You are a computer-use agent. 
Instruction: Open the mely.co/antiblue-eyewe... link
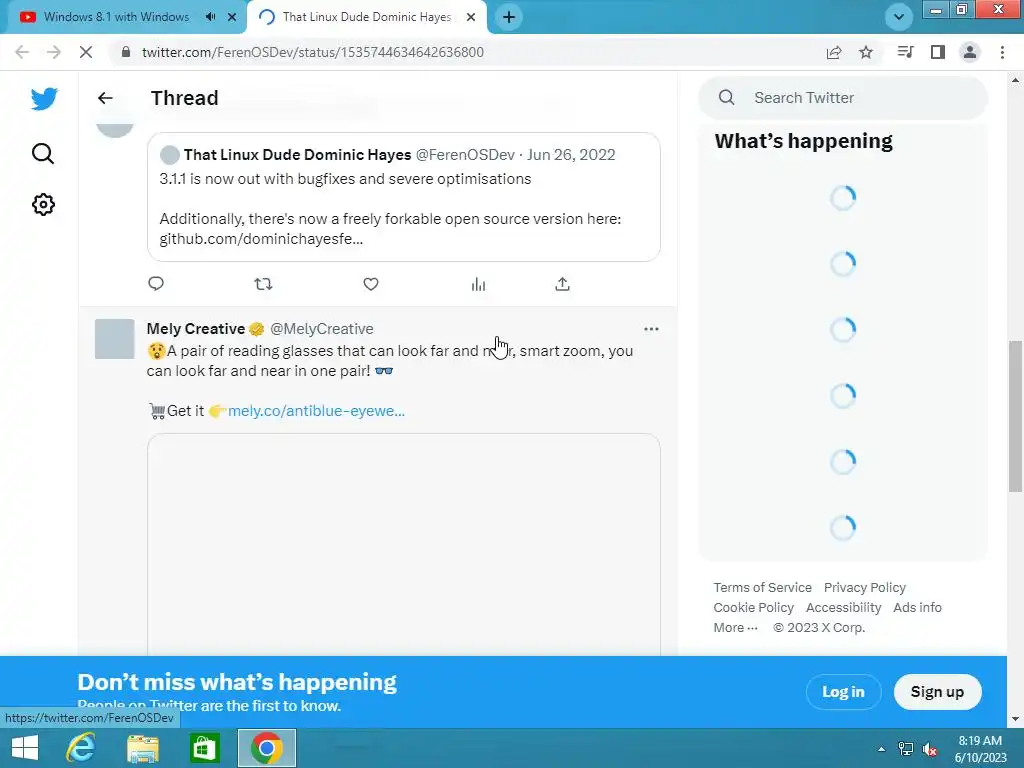click(x=316, y=411)
